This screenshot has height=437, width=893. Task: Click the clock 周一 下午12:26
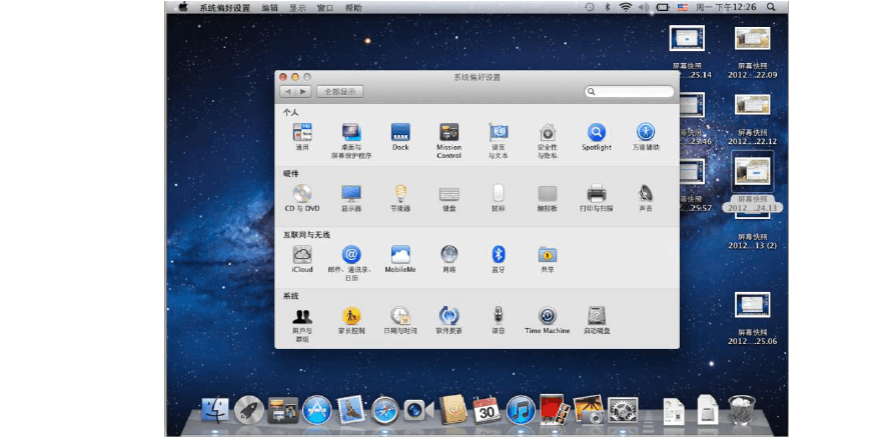[725, 7]
